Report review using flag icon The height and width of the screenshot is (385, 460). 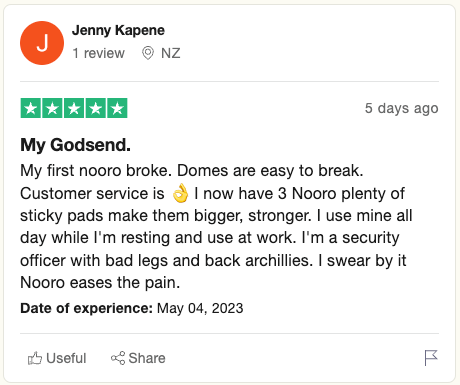tap(431, 358)
